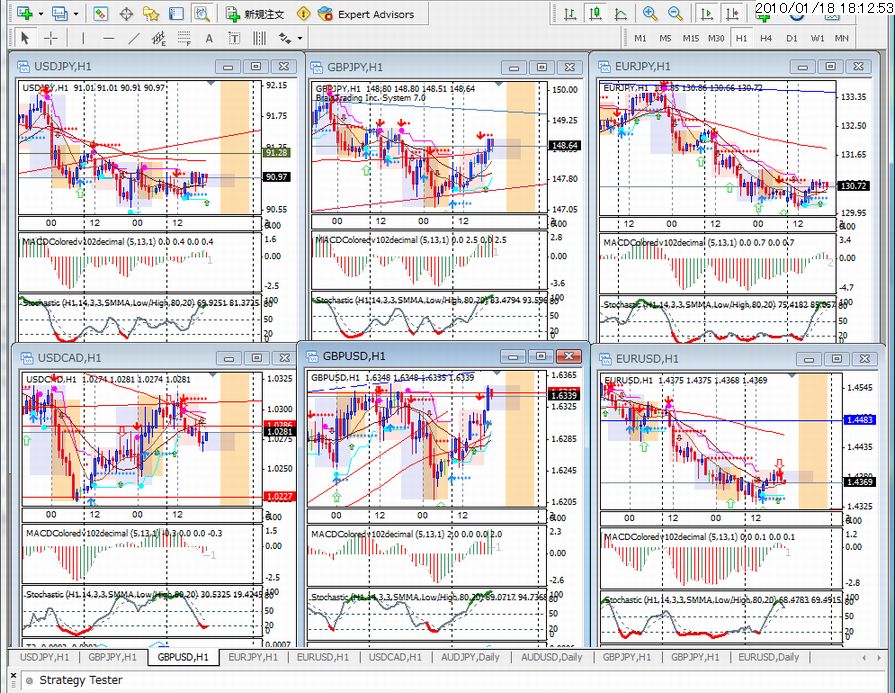Viewport: 895px width, 693px height.
Task: Open the new chart dropdown arrow
Action: pyautogui.click(x=41, y=14)
